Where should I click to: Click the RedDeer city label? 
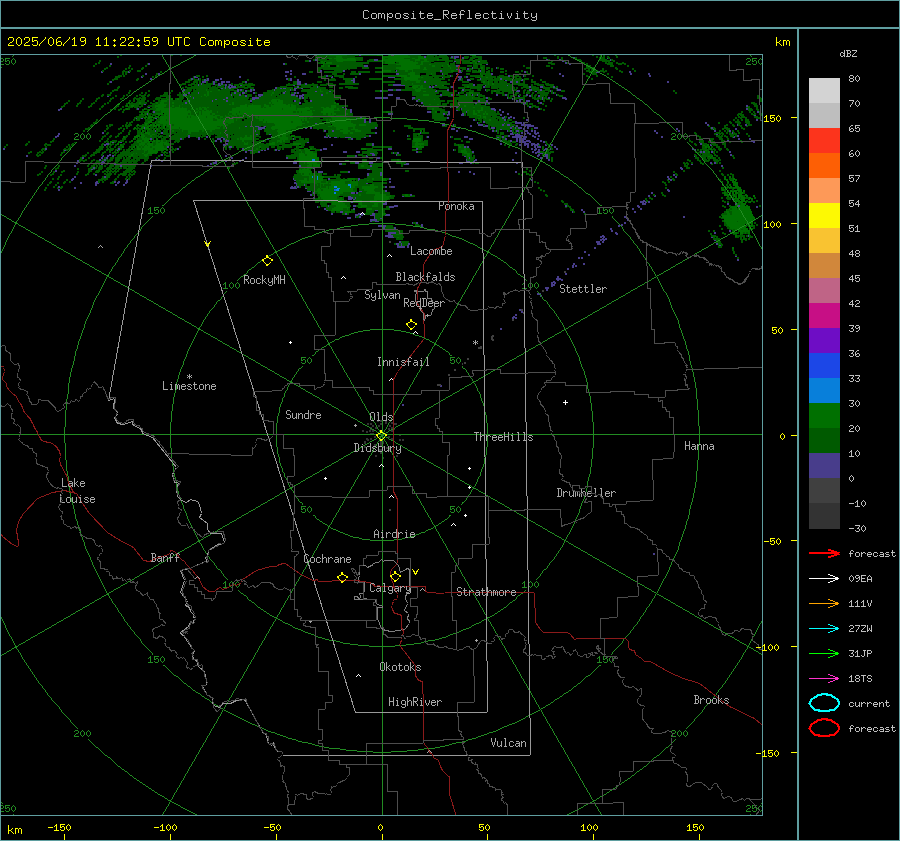coord(424,303)
